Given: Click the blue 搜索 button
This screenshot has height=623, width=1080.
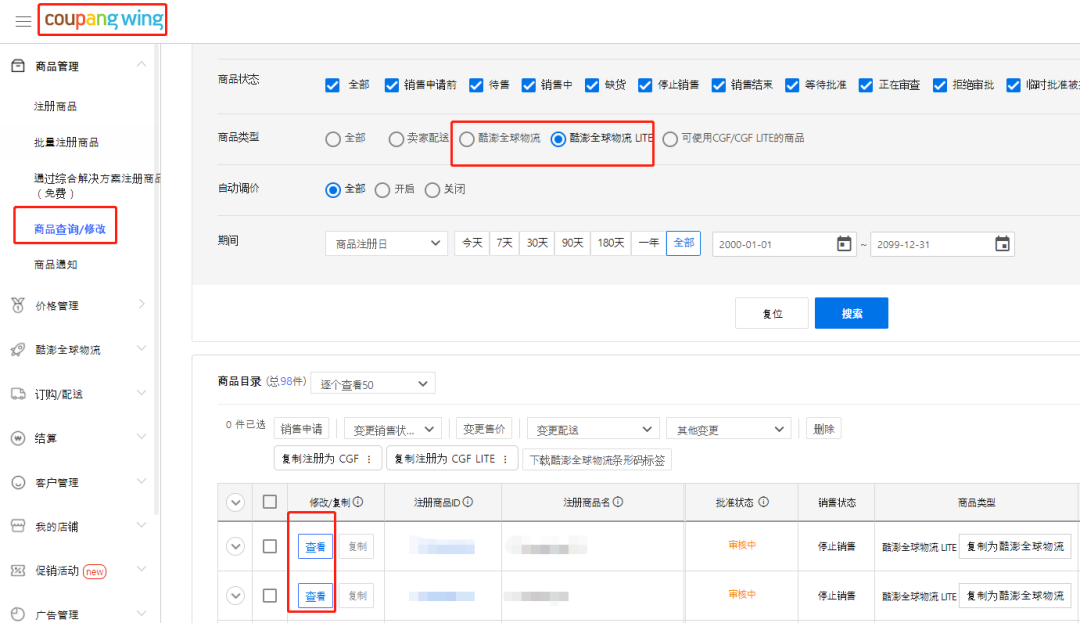Looking at the screenshot, I should pos(851,313).
